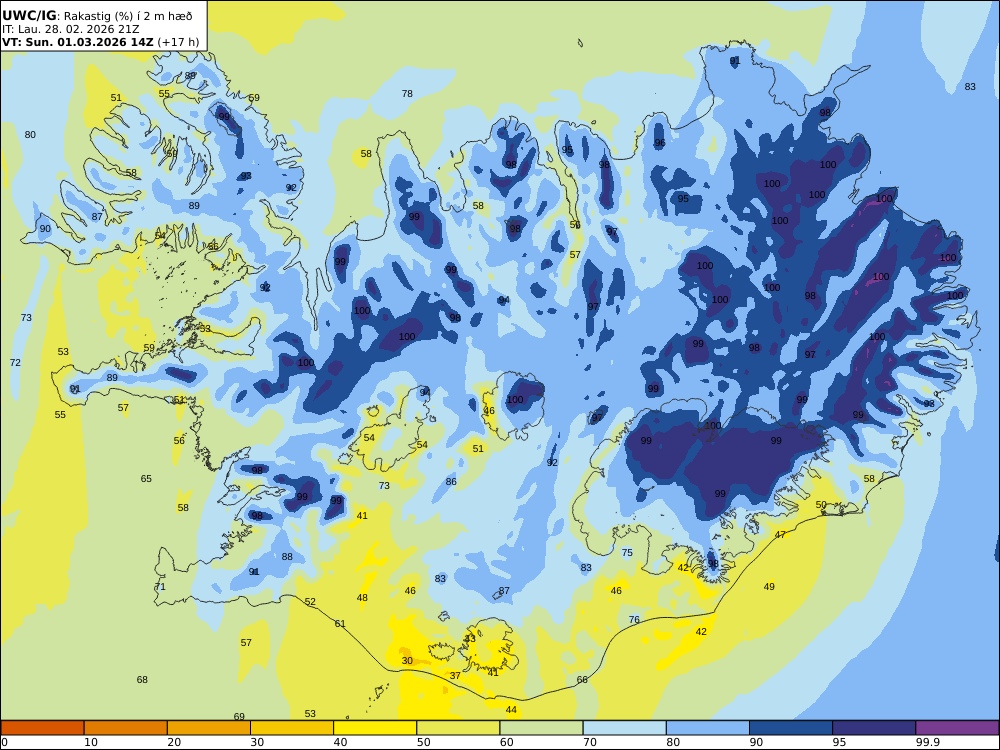Click the map value 47 on the southeast coast
The image size is (1000, 750).
(x=780, y=534)
